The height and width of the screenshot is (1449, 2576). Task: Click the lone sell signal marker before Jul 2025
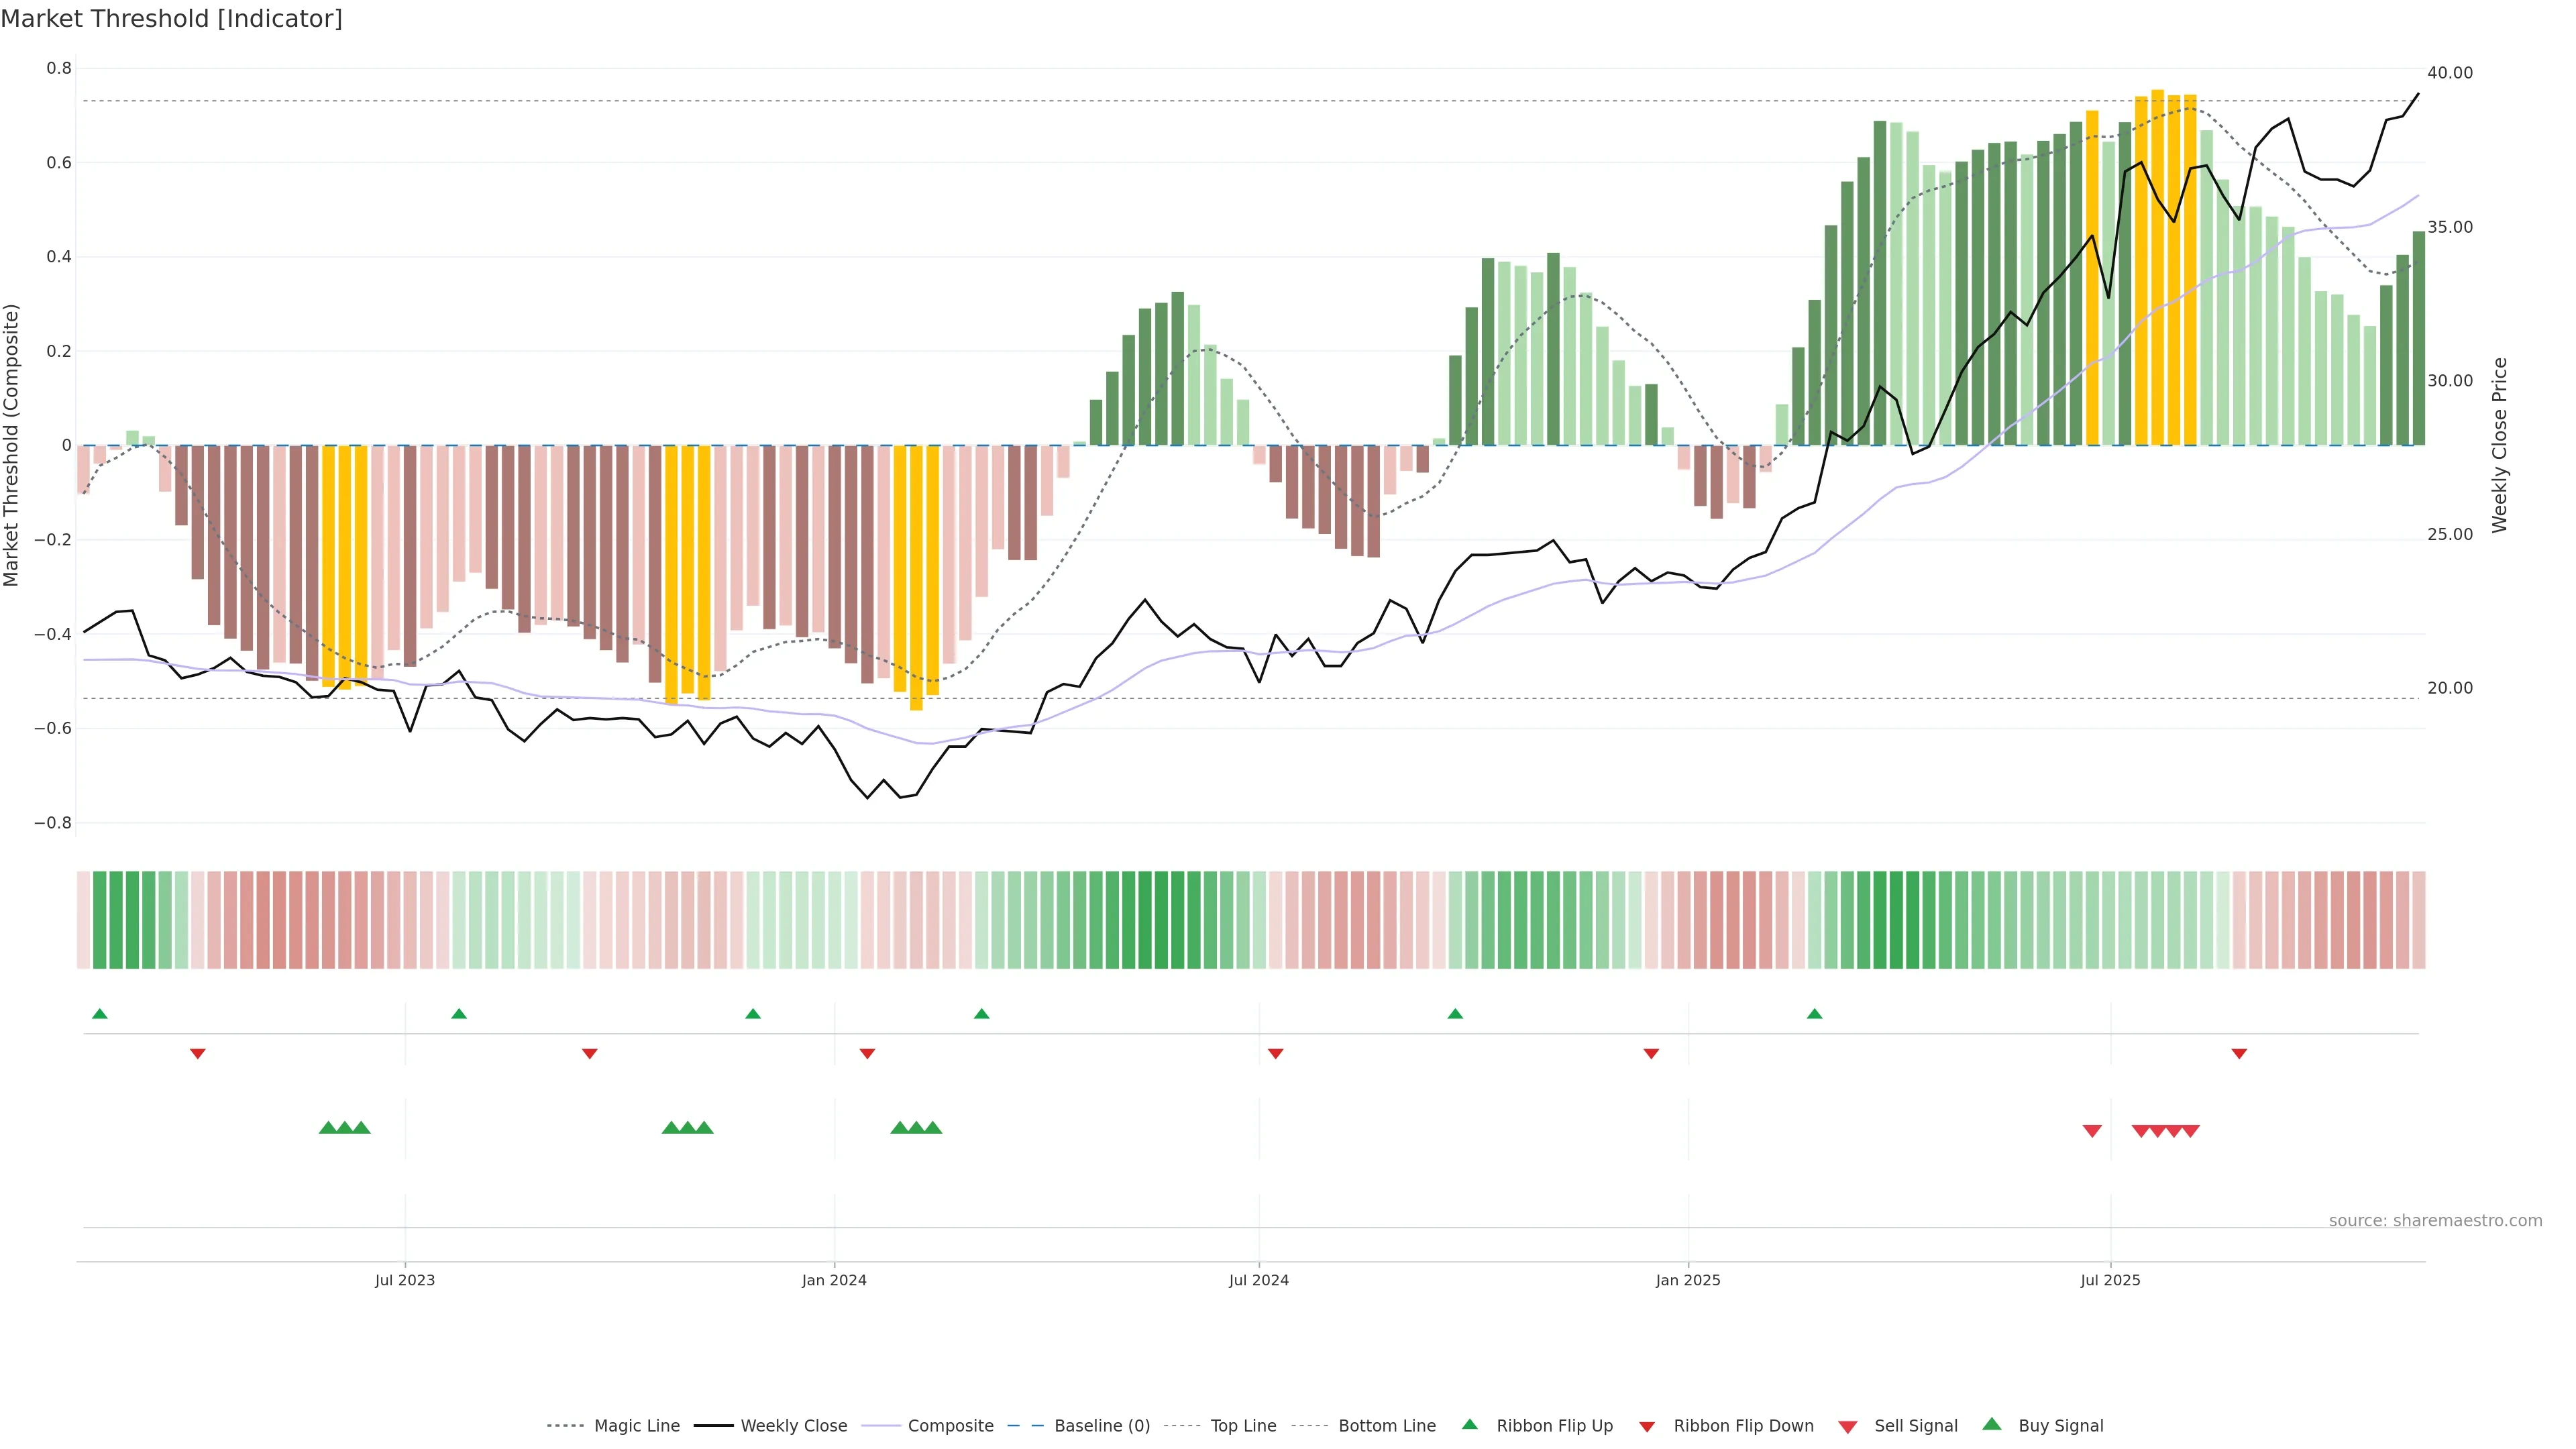tap(2092, 1131)
